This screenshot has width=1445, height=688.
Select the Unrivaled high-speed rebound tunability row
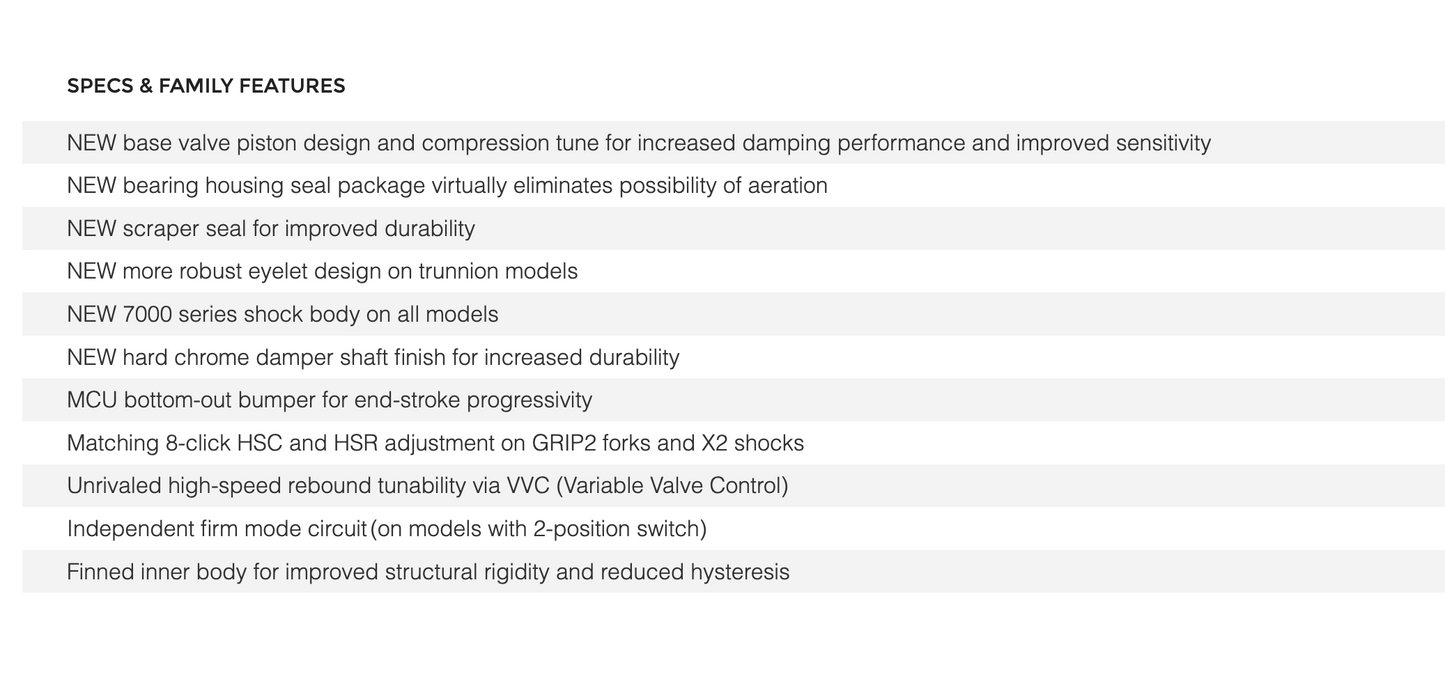(427, 486)
